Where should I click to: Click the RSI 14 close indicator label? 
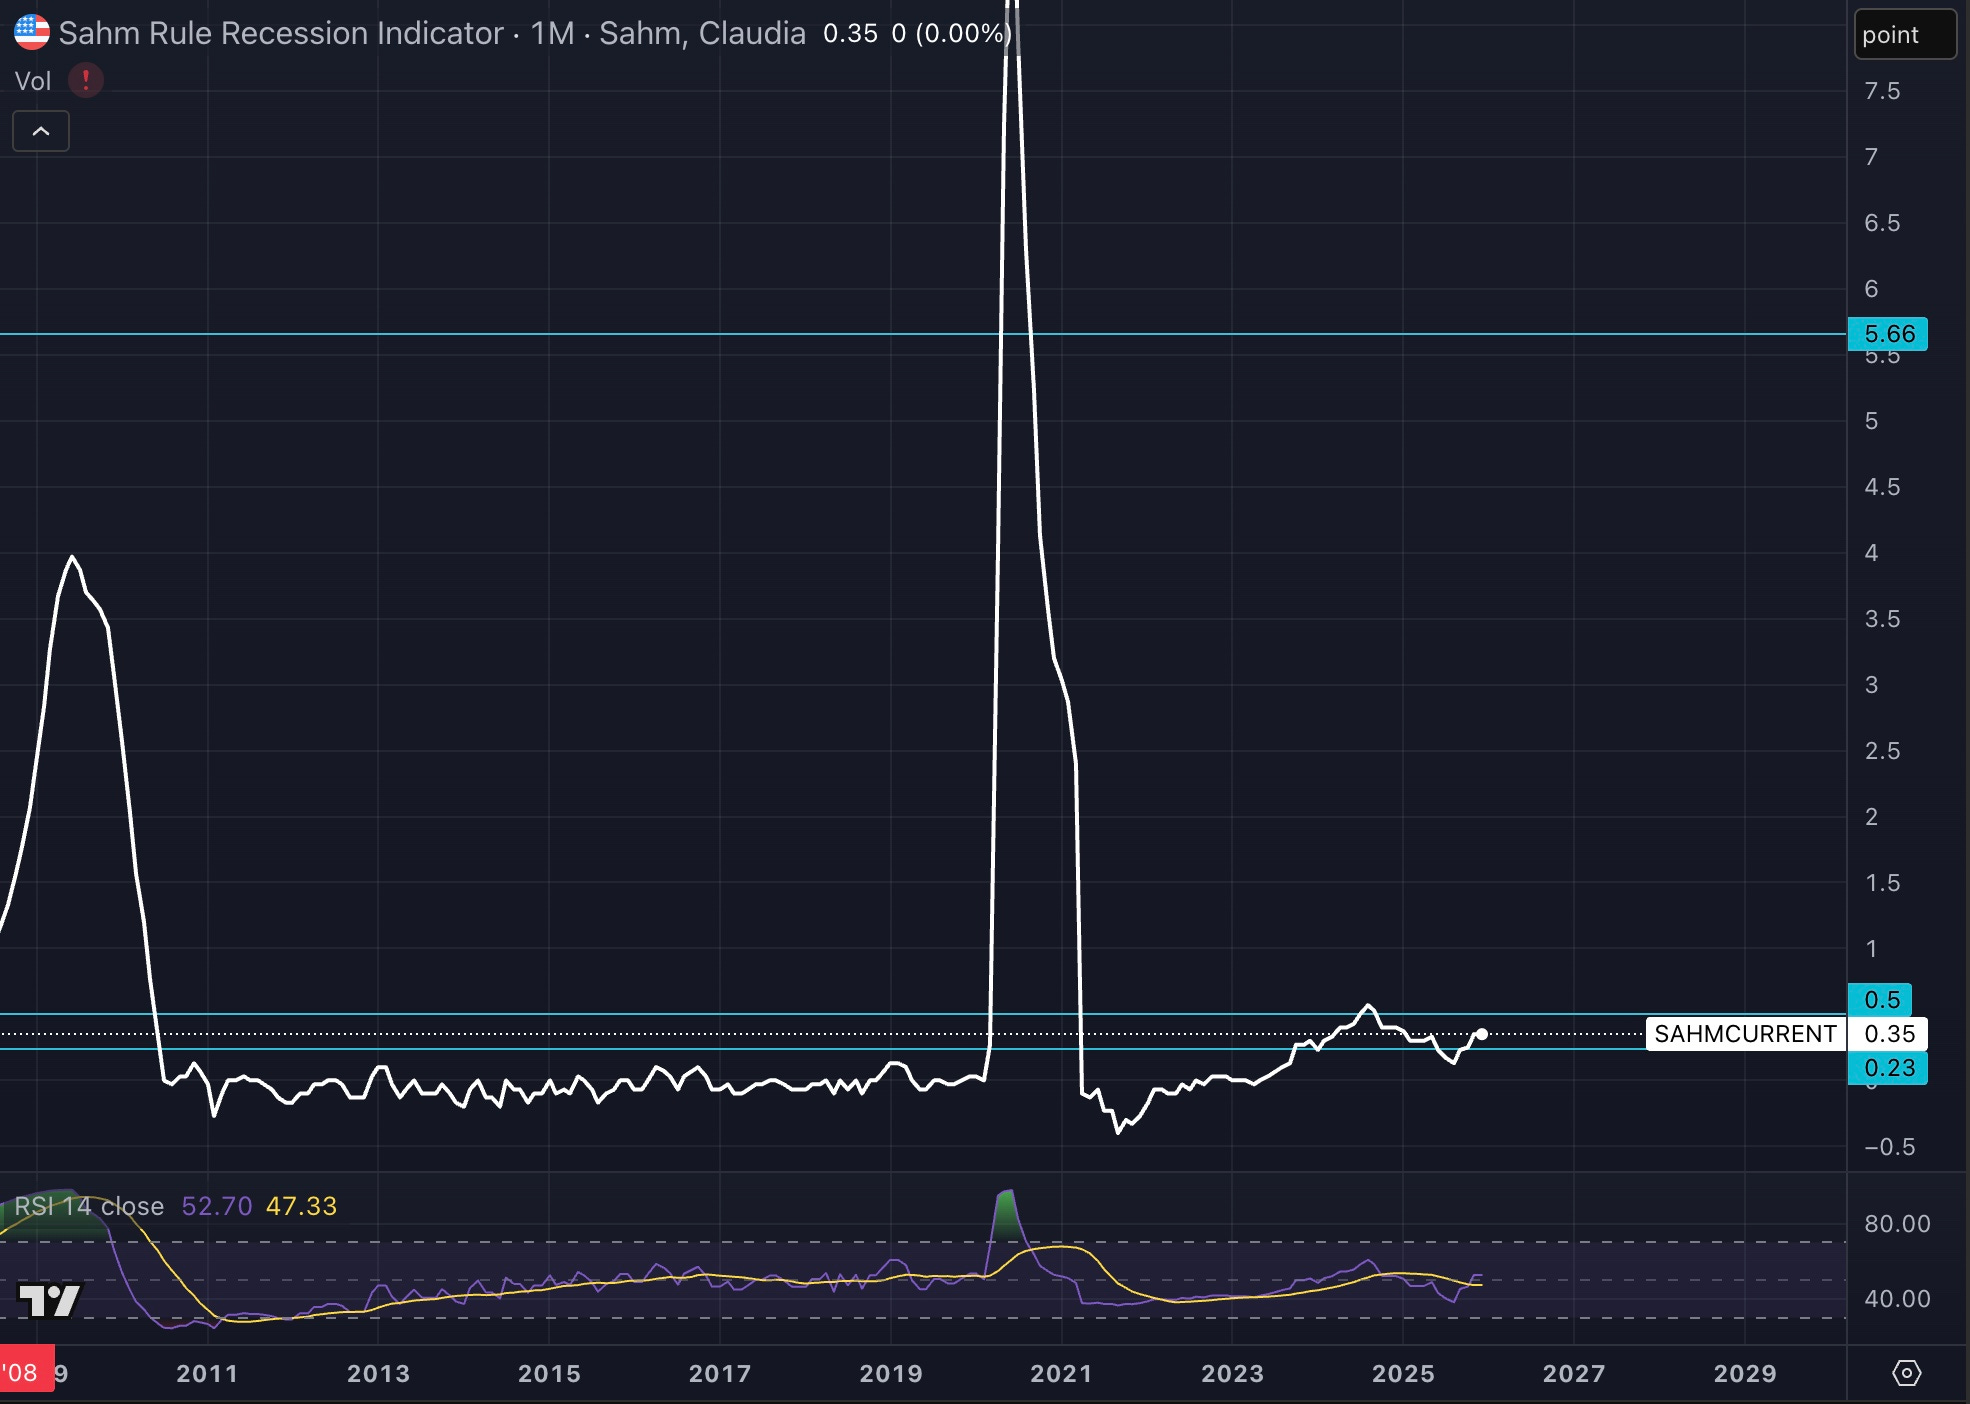click(89, 1206)
